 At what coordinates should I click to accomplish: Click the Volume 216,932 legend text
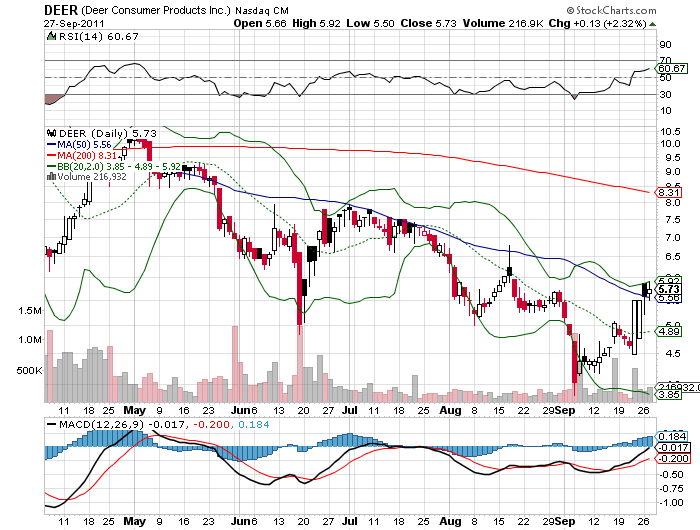click(x=92, y=176)
